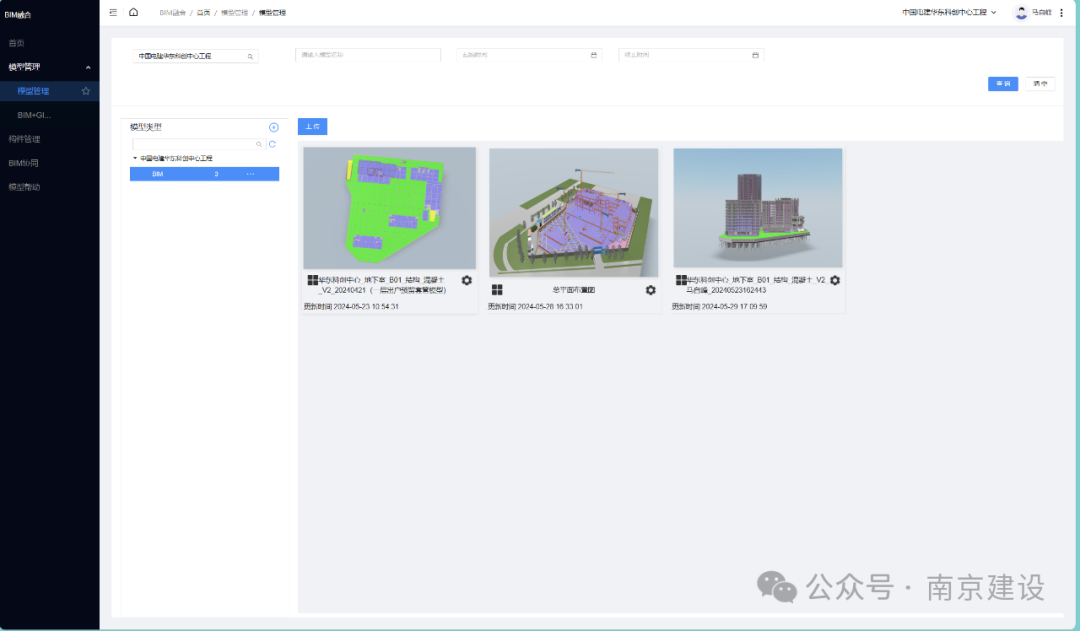Open the high-rise building model thumbnail
This screenshot has height=631, width=1080.
pos(758,208)
